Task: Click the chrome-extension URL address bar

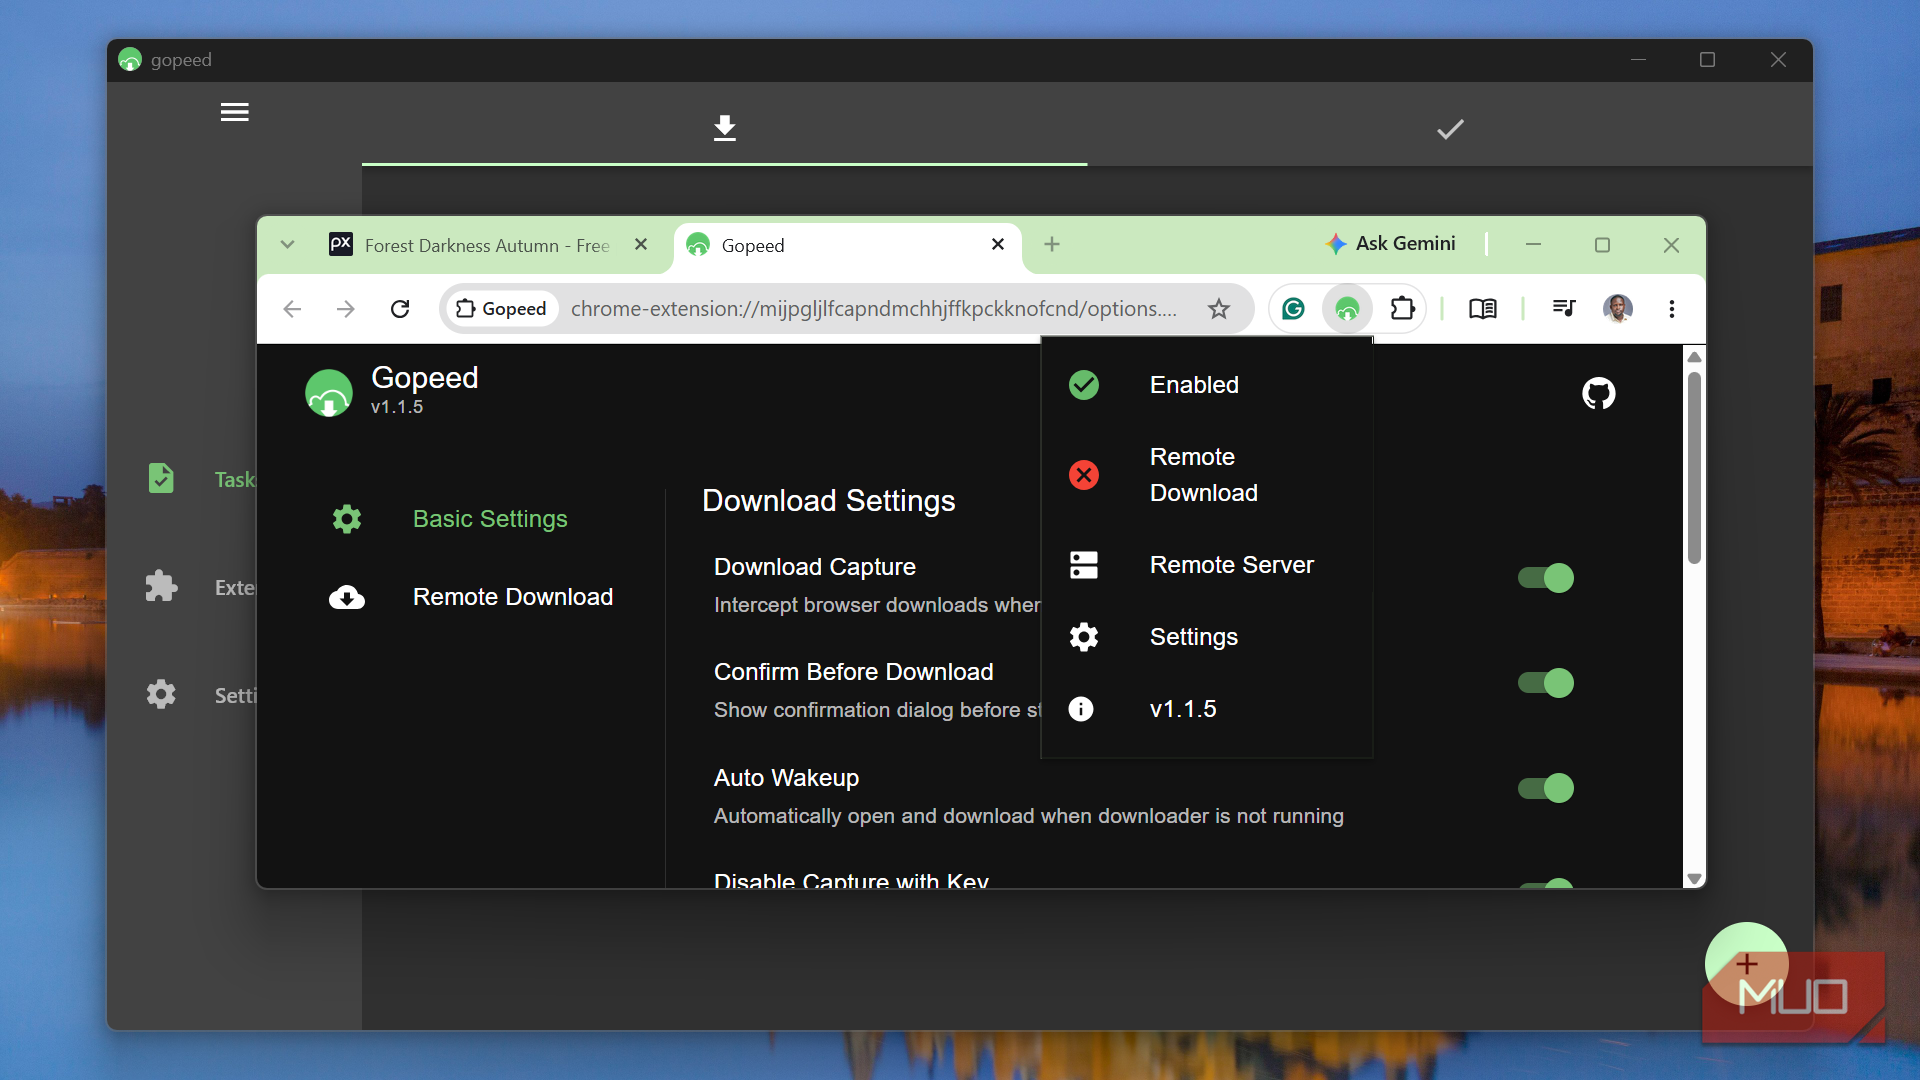Action: 873,309
